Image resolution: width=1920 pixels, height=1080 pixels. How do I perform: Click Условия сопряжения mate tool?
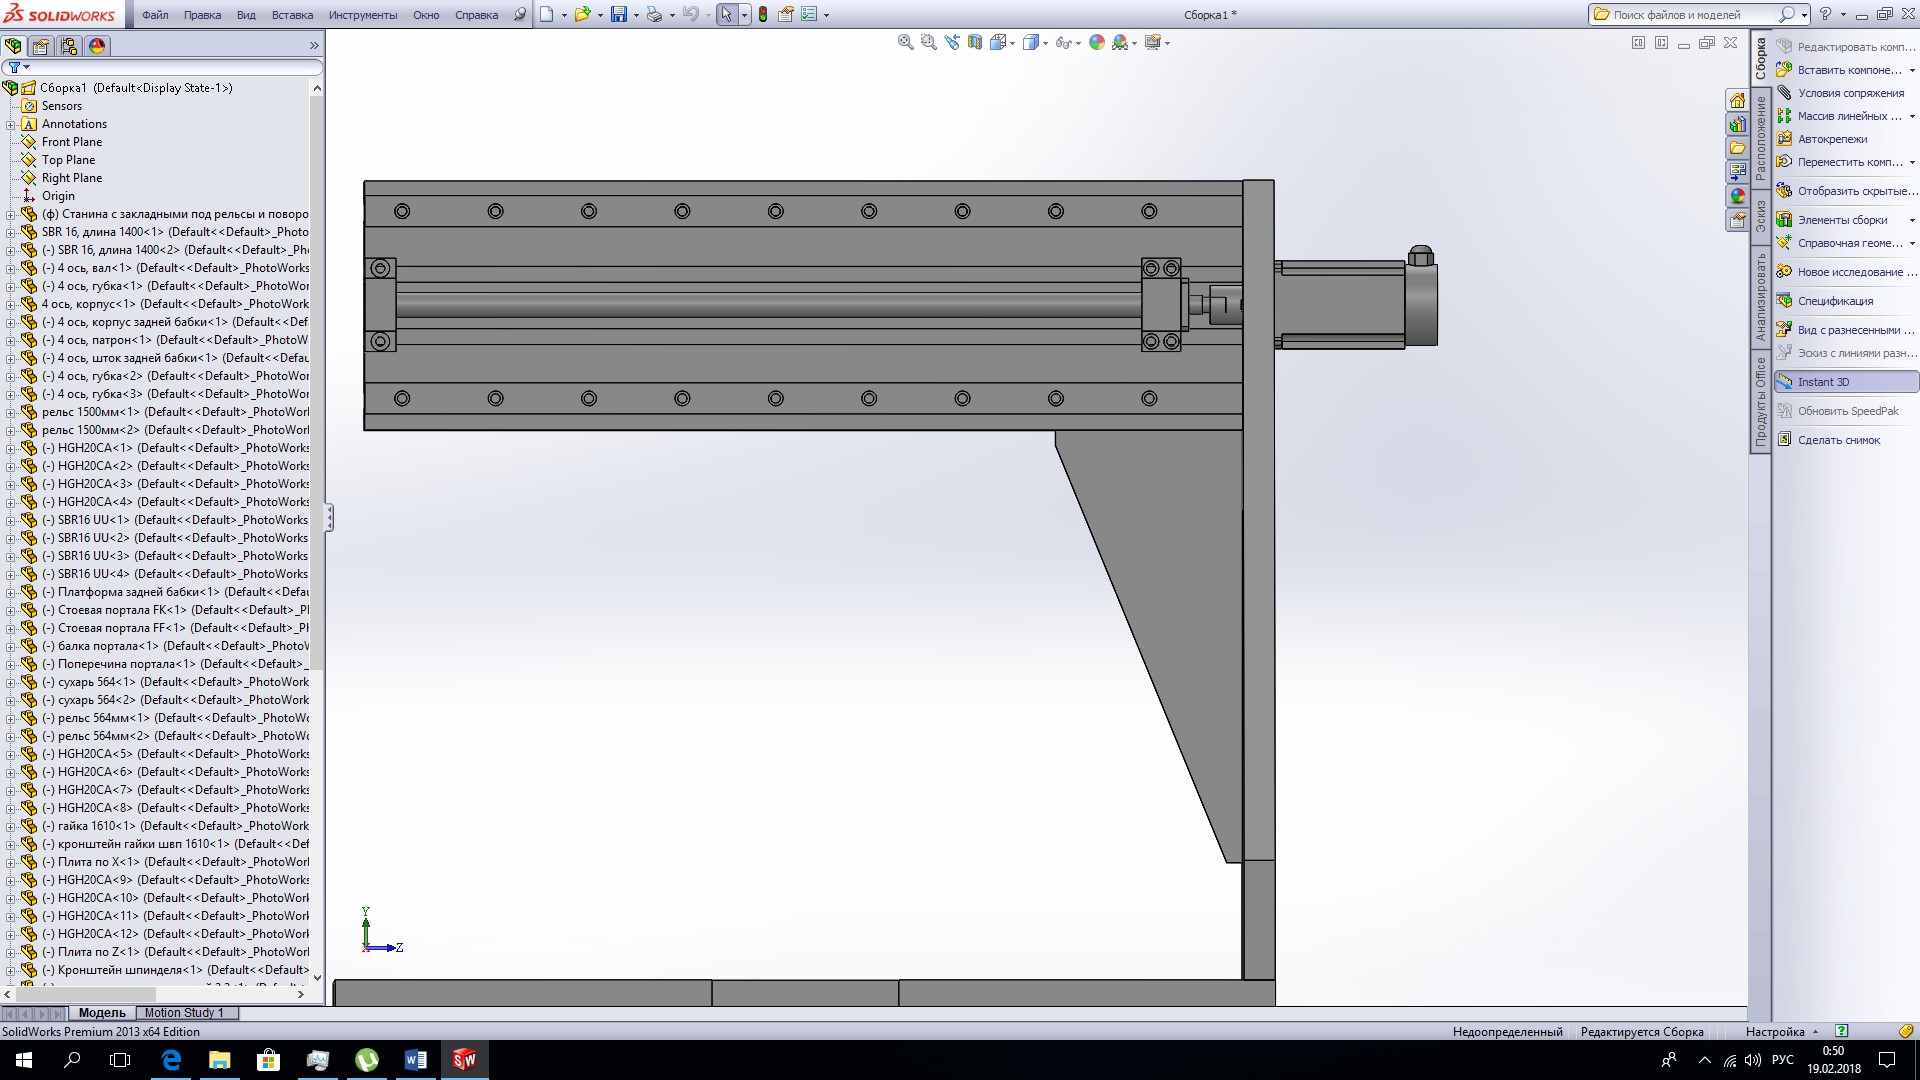click(x=1850, y=93)
